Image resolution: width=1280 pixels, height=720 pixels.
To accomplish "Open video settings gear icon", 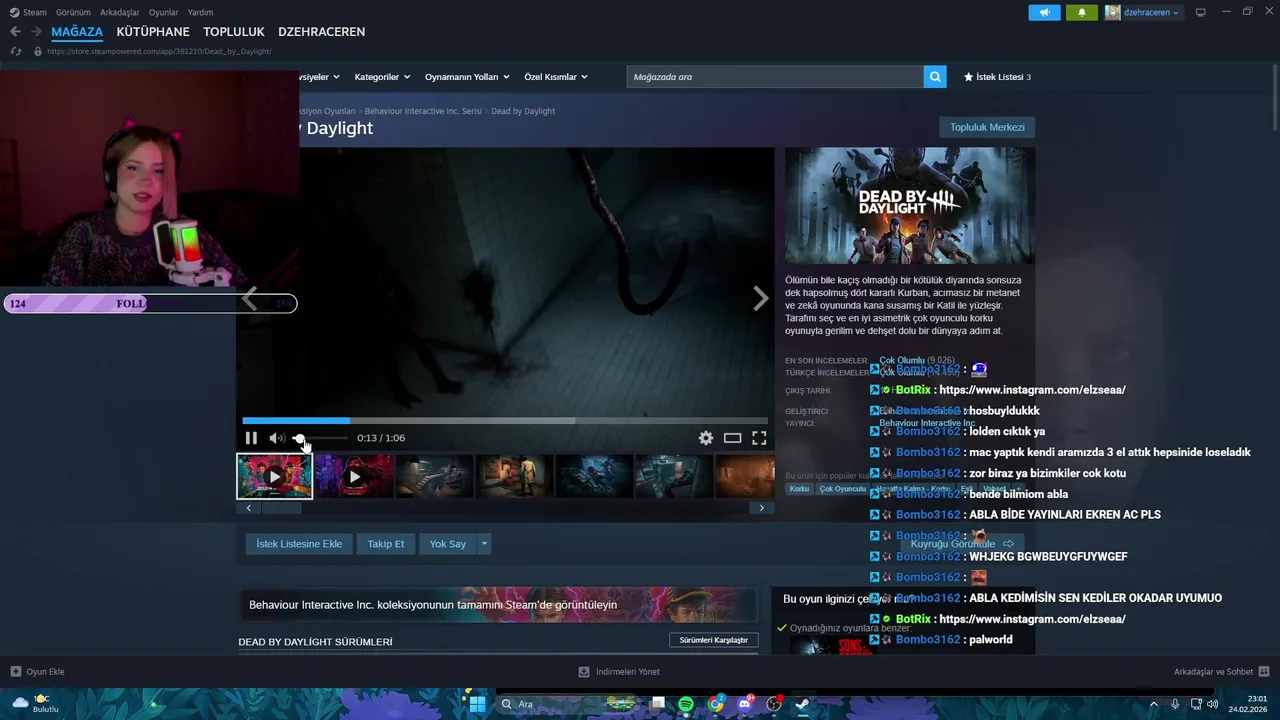I will click(x=706, y=438).
